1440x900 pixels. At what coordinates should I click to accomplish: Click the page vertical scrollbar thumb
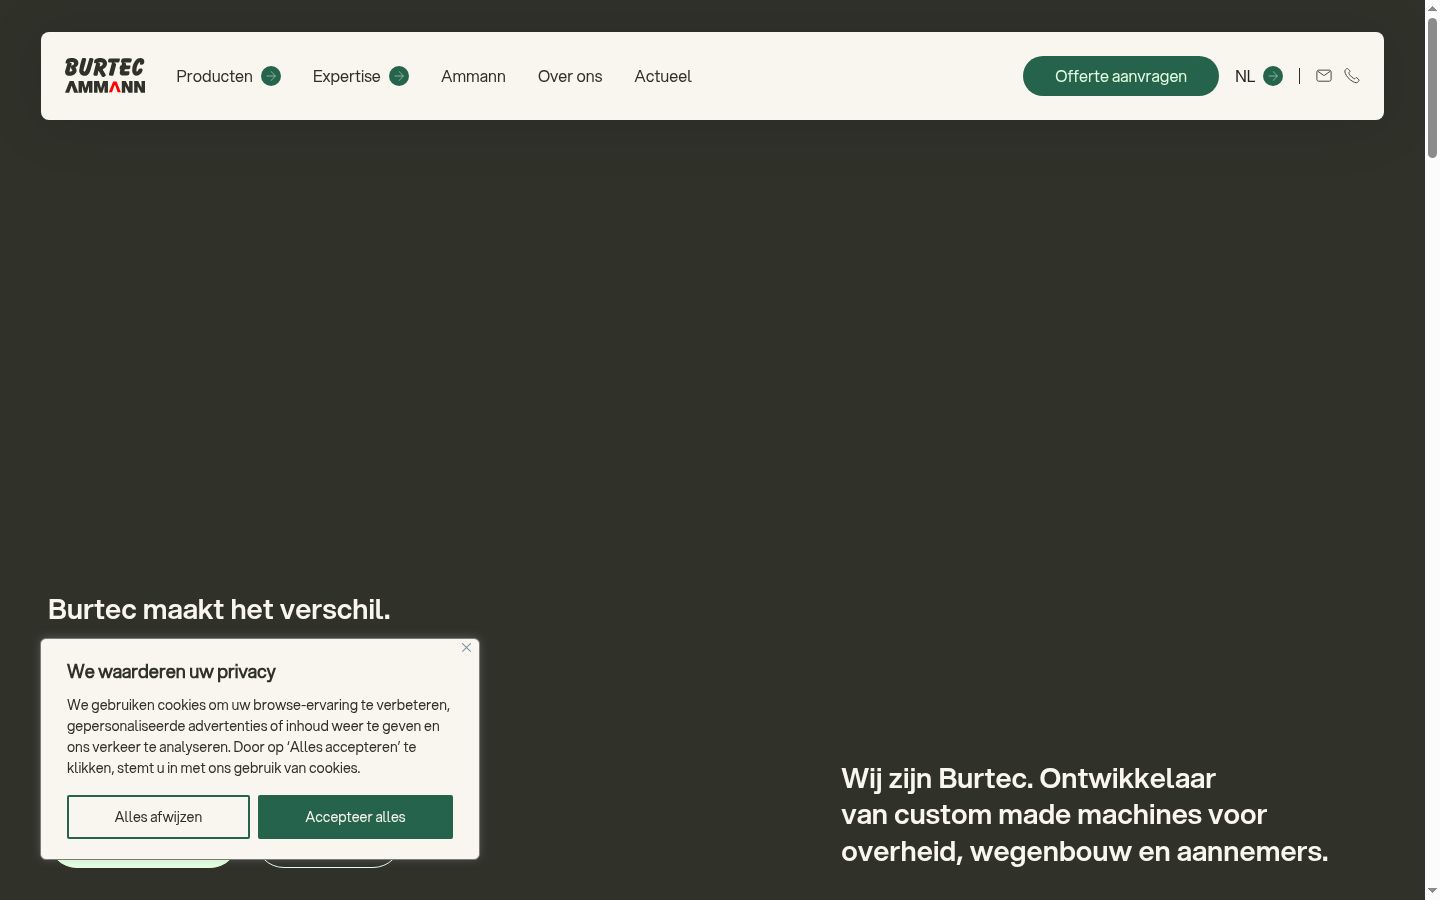click(x=1432, y=87)
